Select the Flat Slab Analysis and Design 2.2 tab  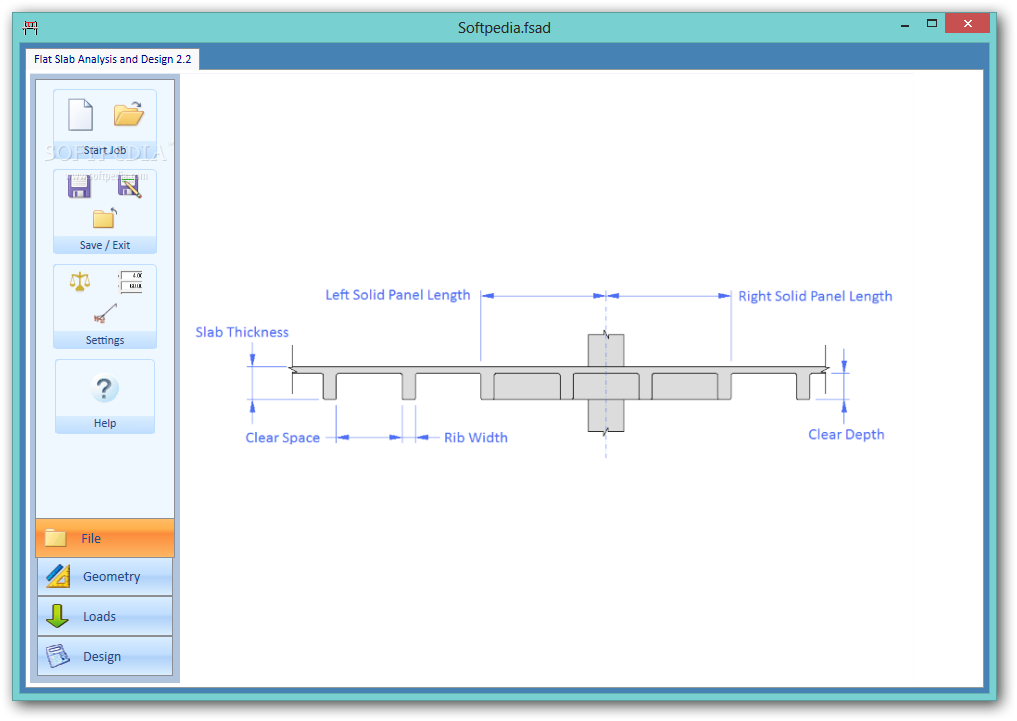coord(113,59)
